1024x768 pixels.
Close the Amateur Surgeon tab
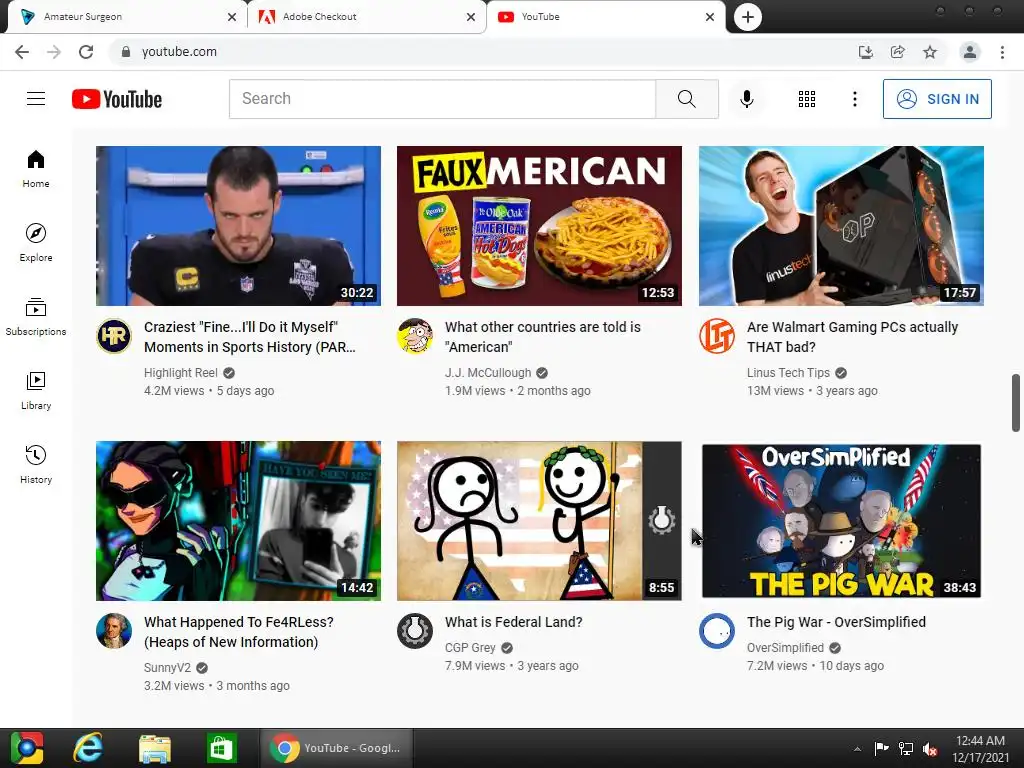[232, 17]
